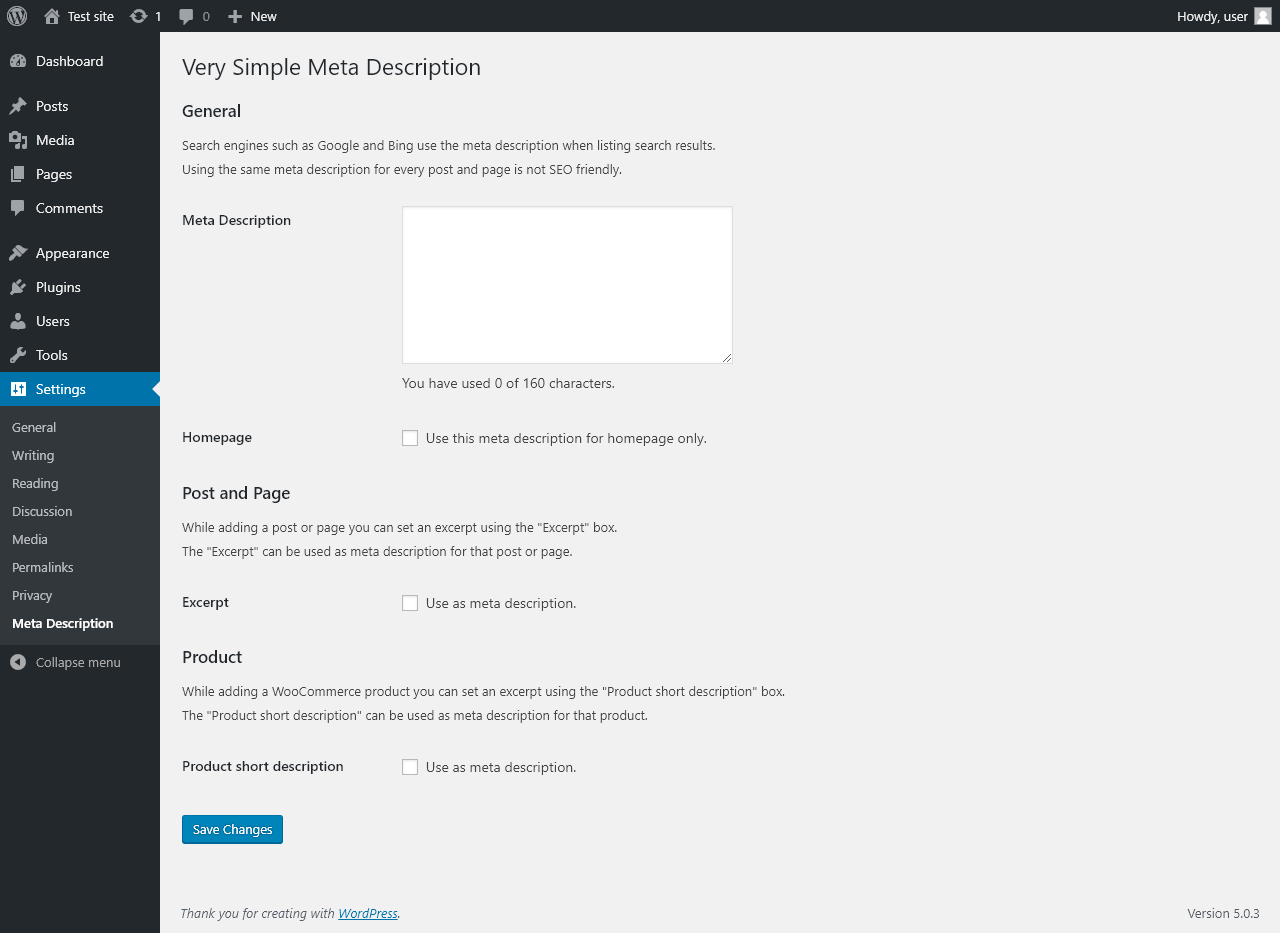This screenshot has width=1280, height=933.
Task: Click the Posts pushpin icon
Action: 18,106
